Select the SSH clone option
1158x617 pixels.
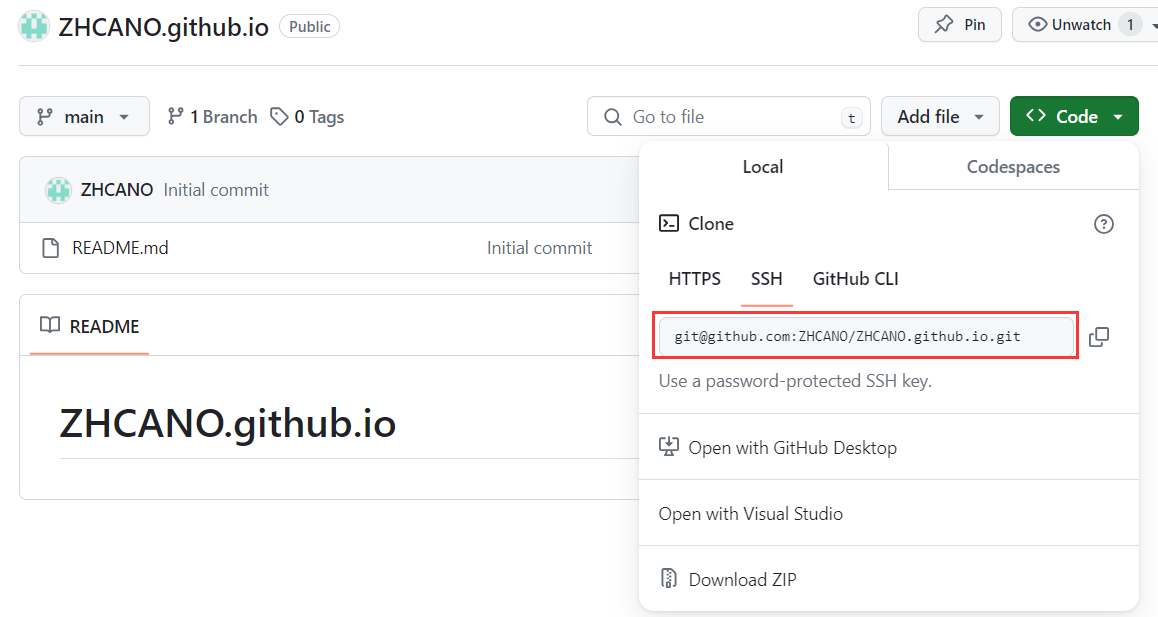767,279
